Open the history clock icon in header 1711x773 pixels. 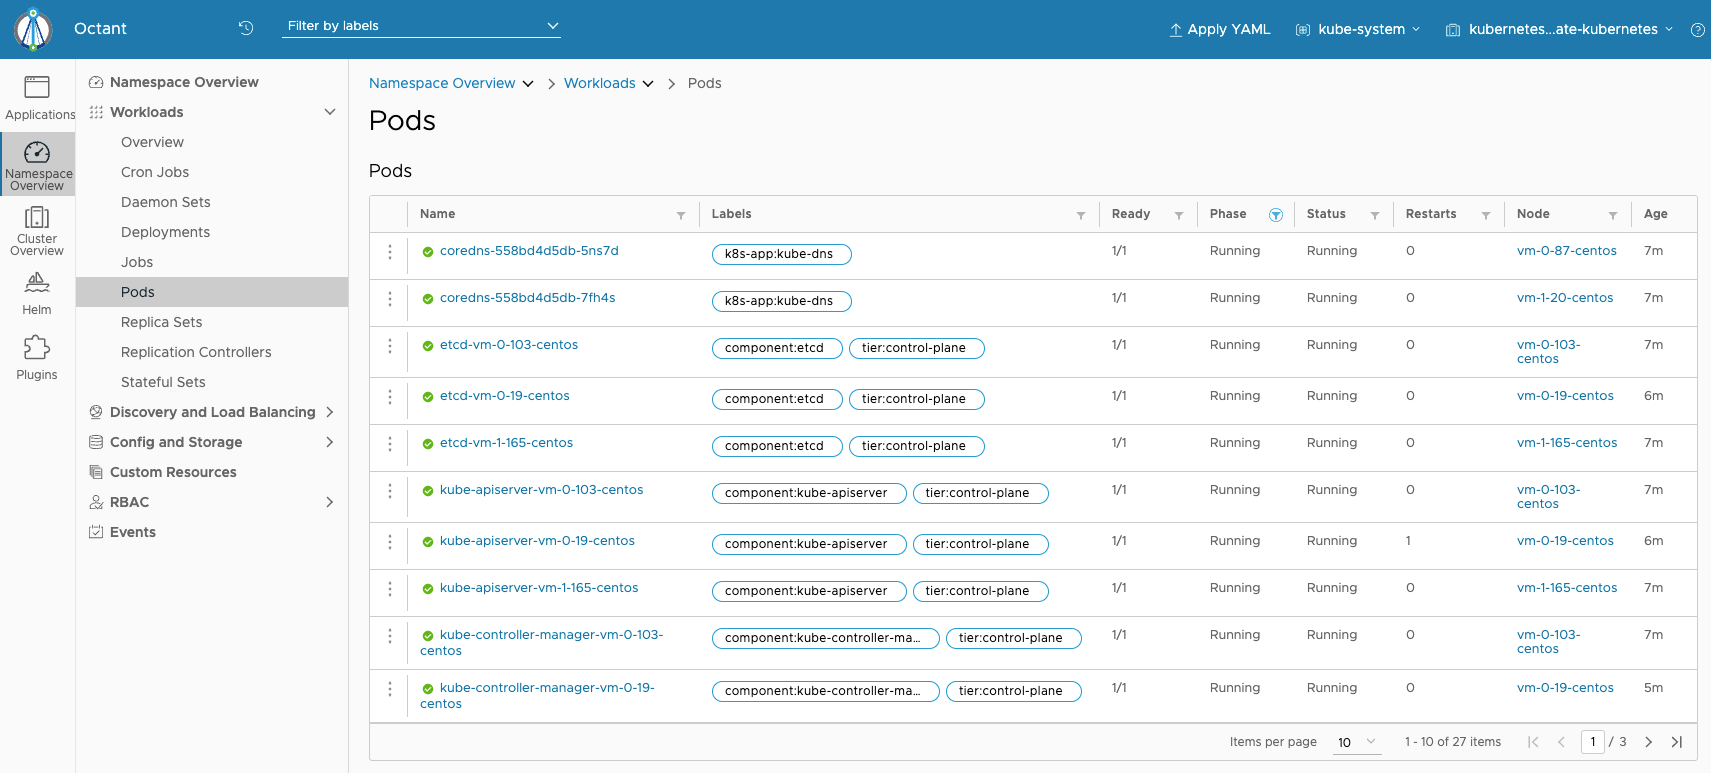coord(246,28)
